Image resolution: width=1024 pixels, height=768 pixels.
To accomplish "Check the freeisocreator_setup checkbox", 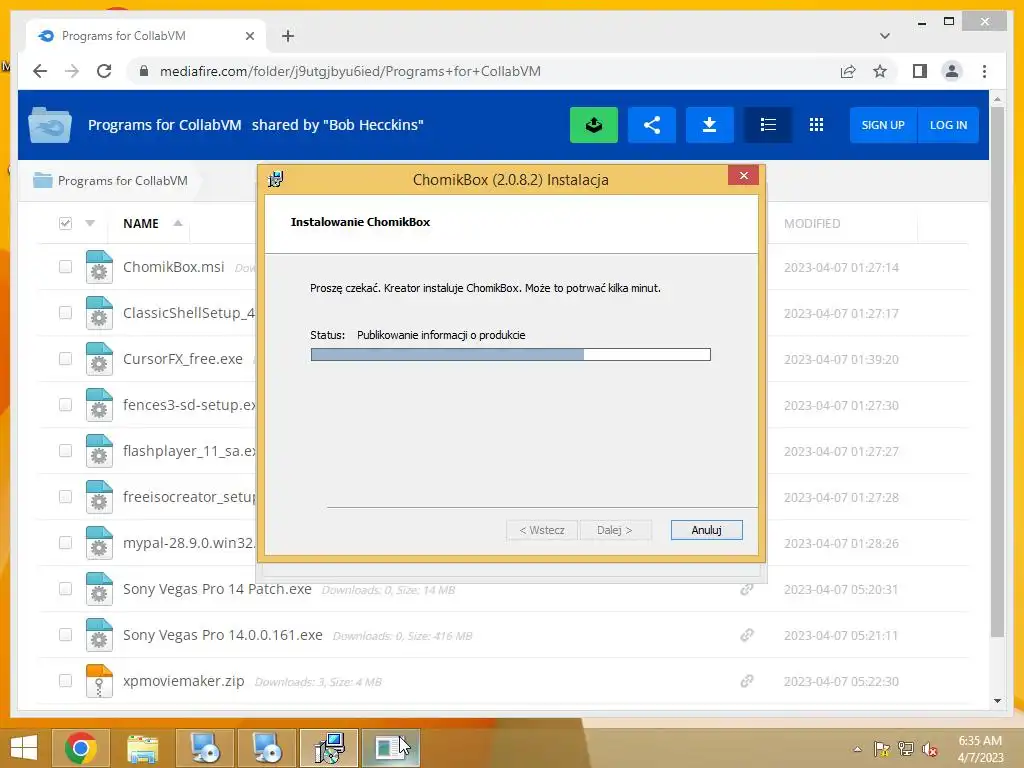I will tap(65, 497).
